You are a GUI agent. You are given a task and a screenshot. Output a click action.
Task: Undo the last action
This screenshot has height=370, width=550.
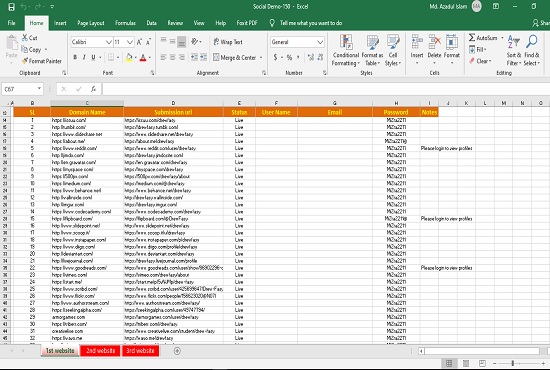click(x=24, y=7)
